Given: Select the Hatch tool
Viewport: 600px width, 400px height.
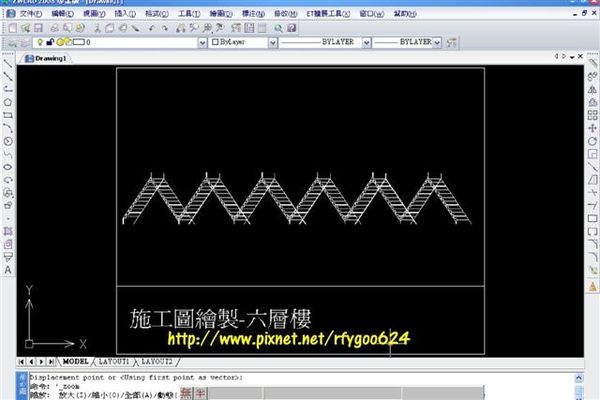Looking at the screenshot, I should click(x=8, y=231).
